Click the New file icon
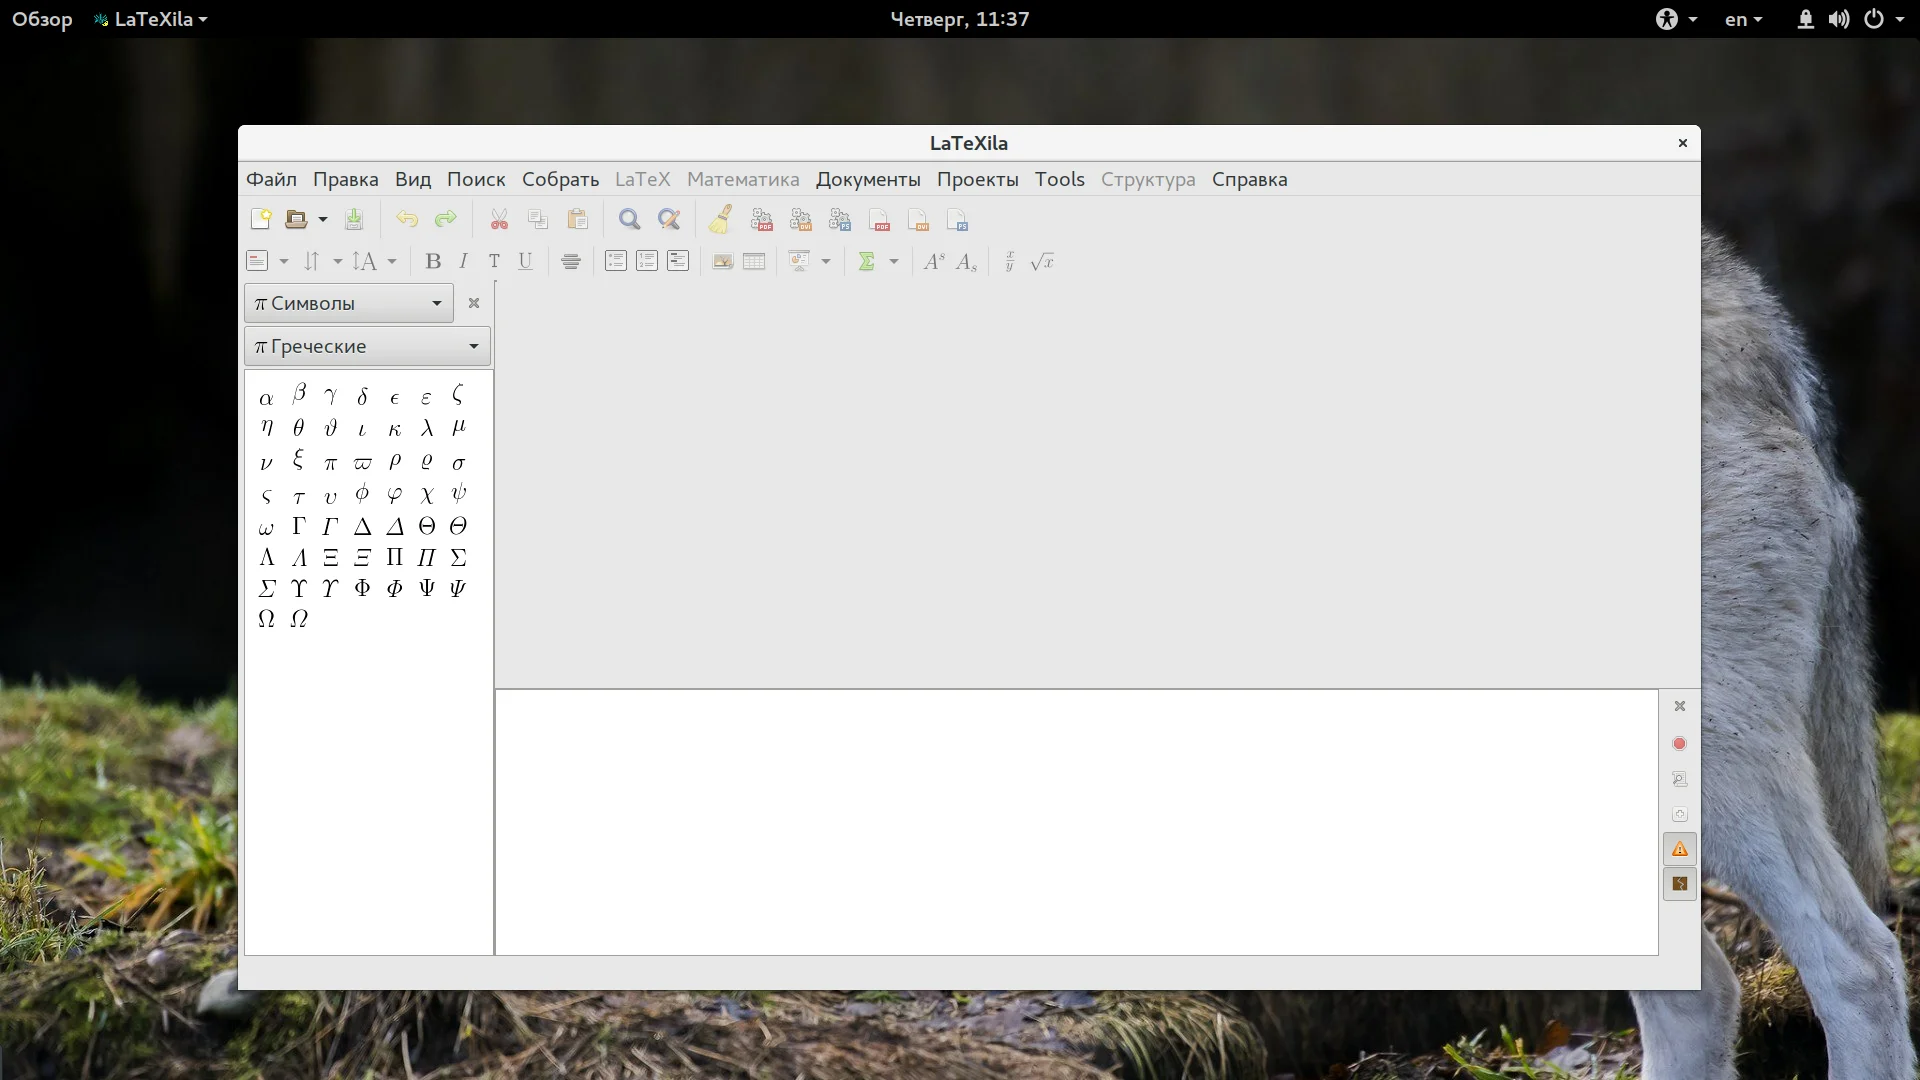 260,220
